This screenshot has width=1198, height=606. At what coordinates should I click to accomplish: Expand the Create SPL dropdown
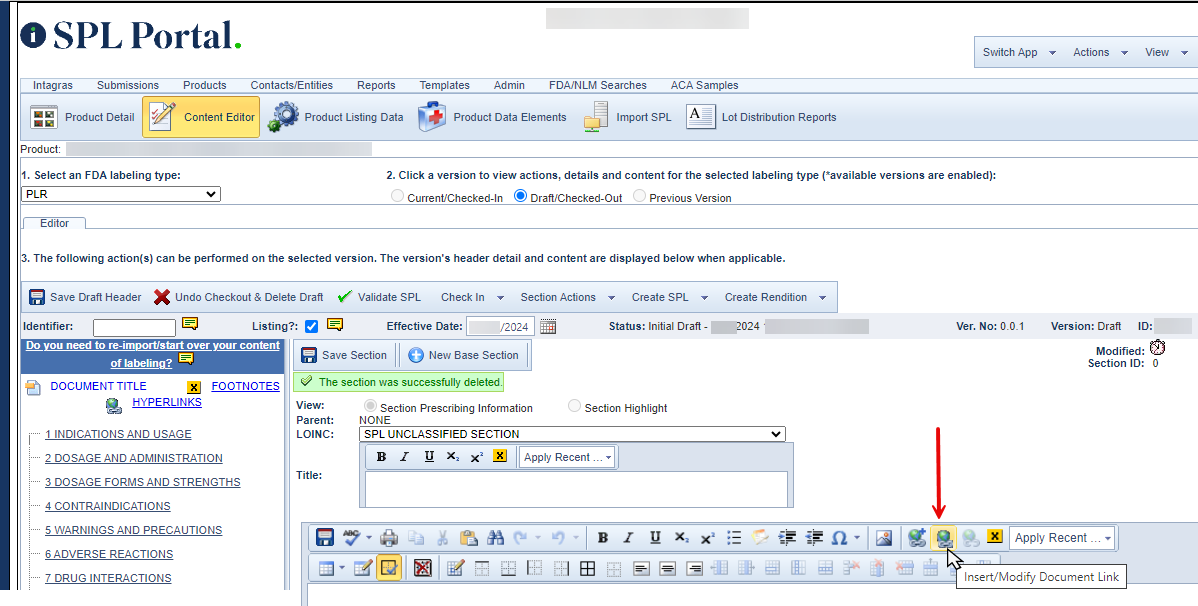click(704, 298)
